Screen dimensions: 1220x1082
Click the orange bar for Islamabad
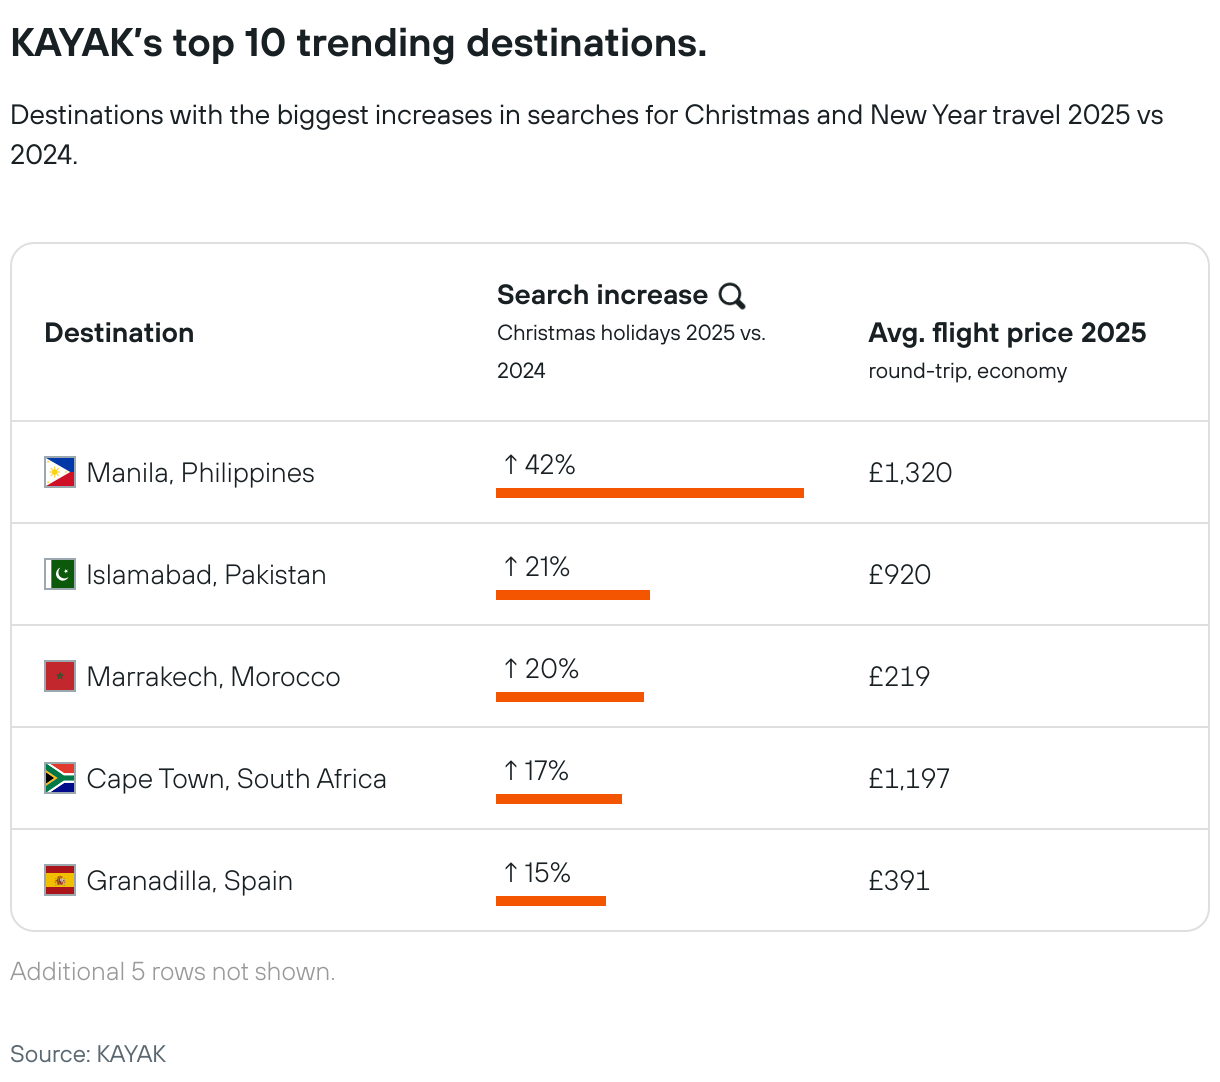click(573, 595)
